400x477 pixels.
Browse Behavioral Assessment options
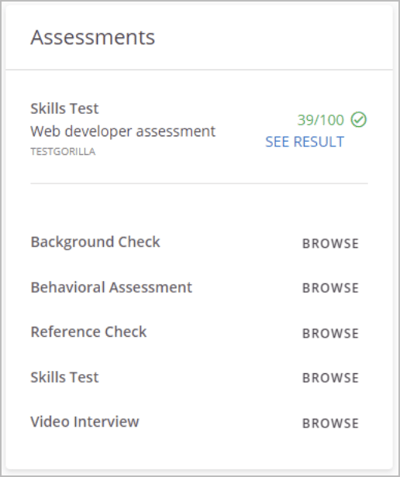(x=330, y=288)
